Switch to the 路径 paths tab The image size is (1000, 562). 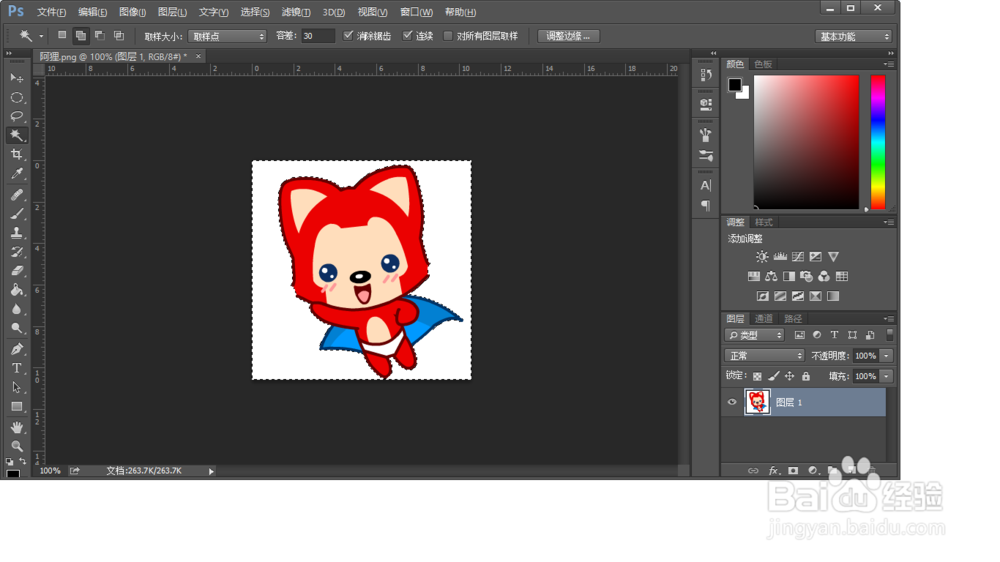point(793,318)
